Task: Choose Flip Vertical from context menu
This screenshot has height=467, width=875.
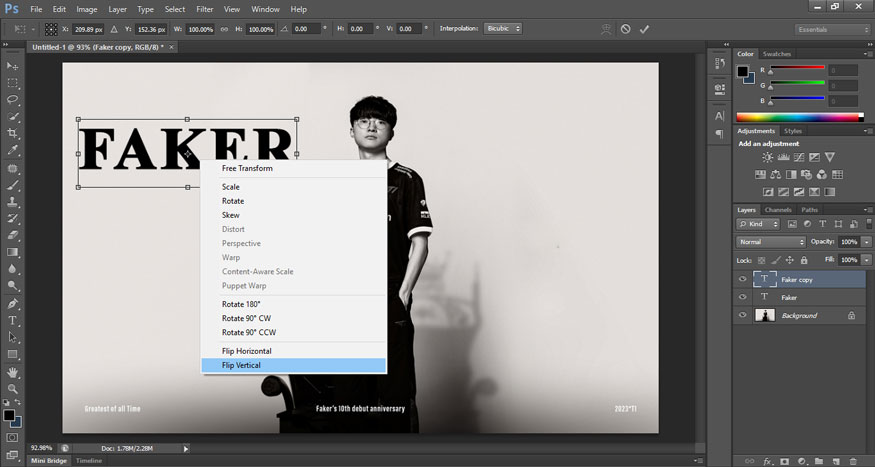Action: click(294, 365)
